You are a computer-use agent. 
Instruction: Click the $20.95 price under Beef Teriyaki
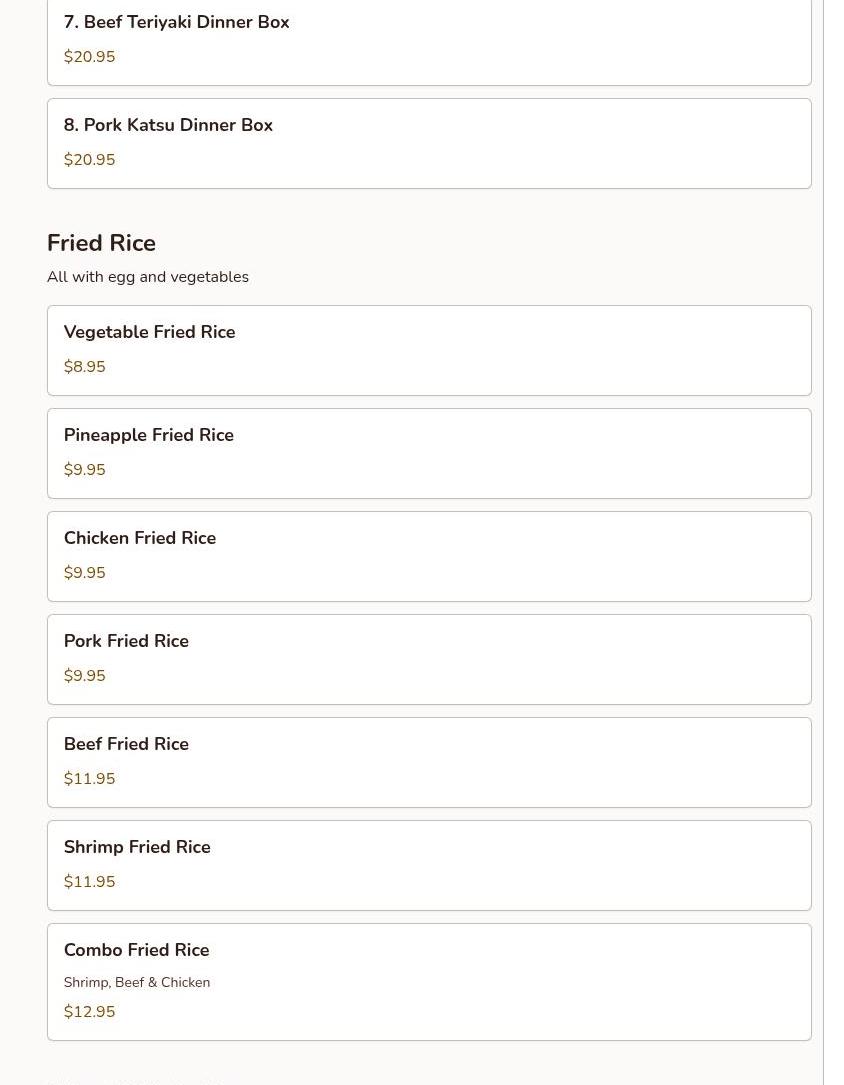(x=89, y=57)
